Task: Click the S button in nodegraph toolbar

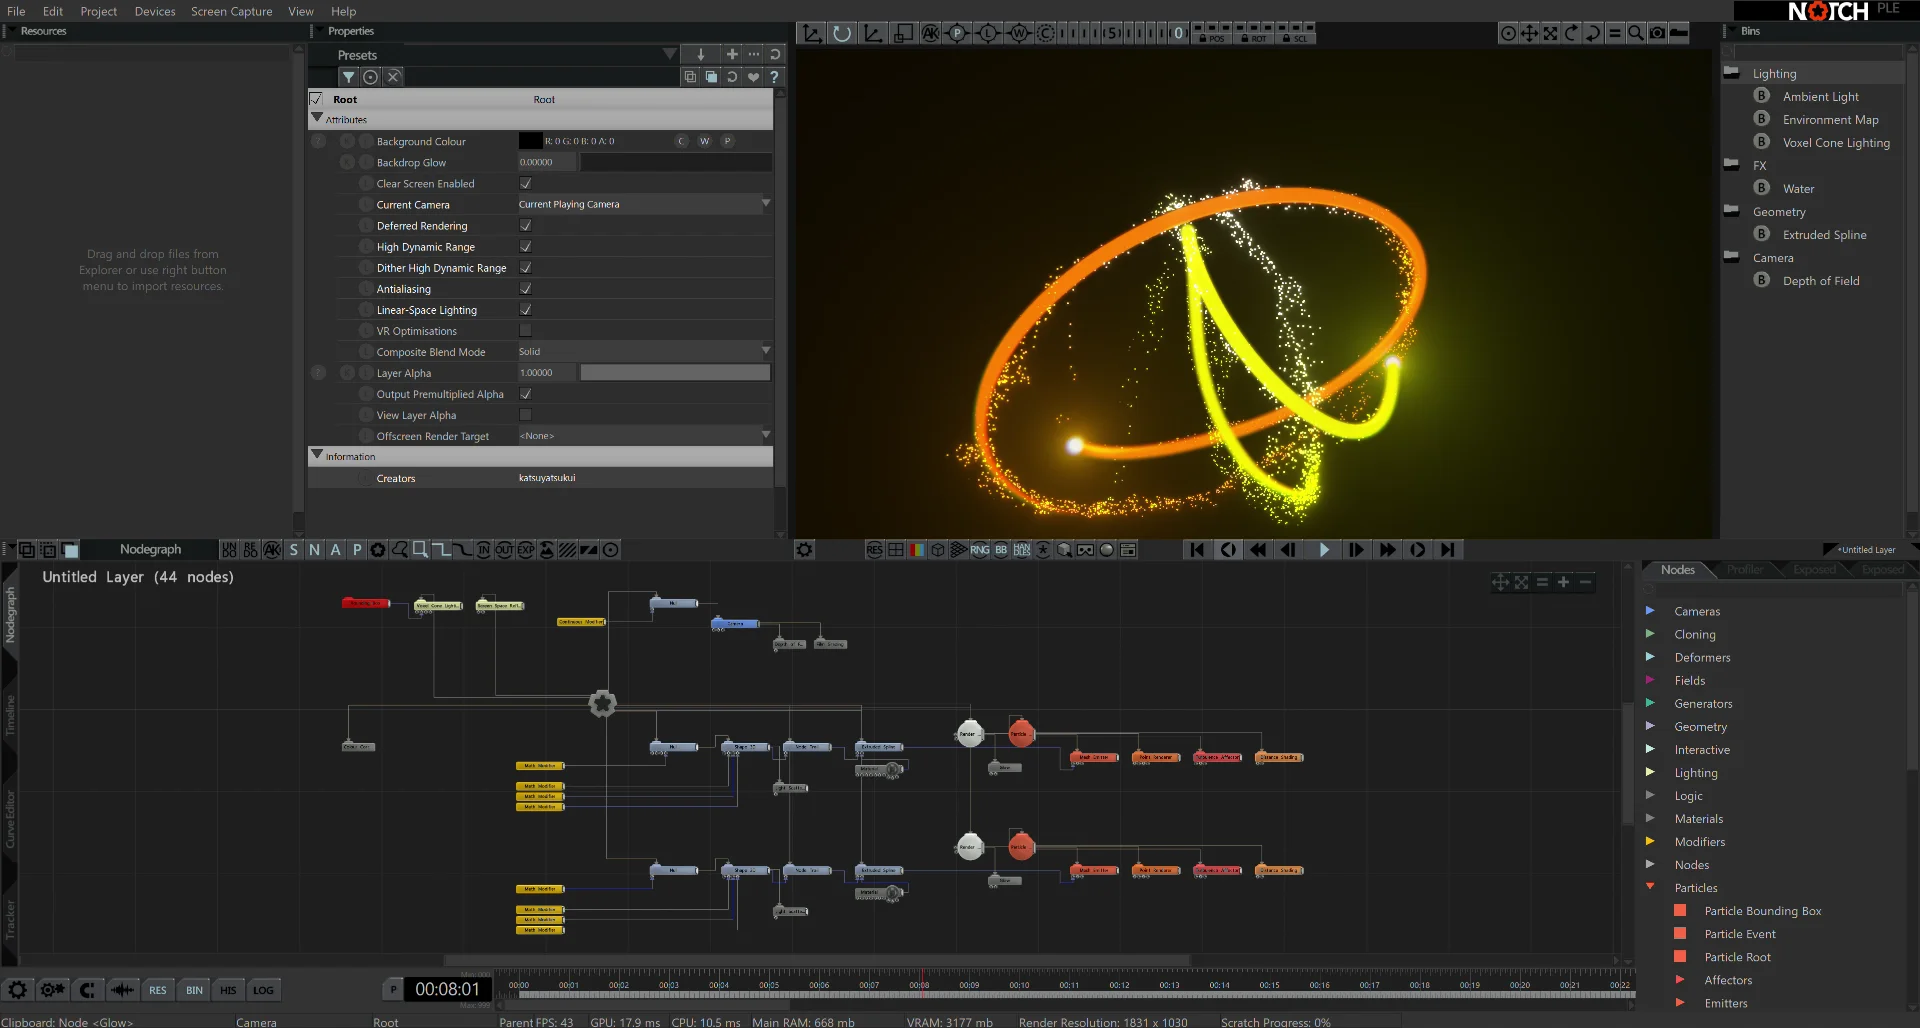Action: [x=293, y=550]
